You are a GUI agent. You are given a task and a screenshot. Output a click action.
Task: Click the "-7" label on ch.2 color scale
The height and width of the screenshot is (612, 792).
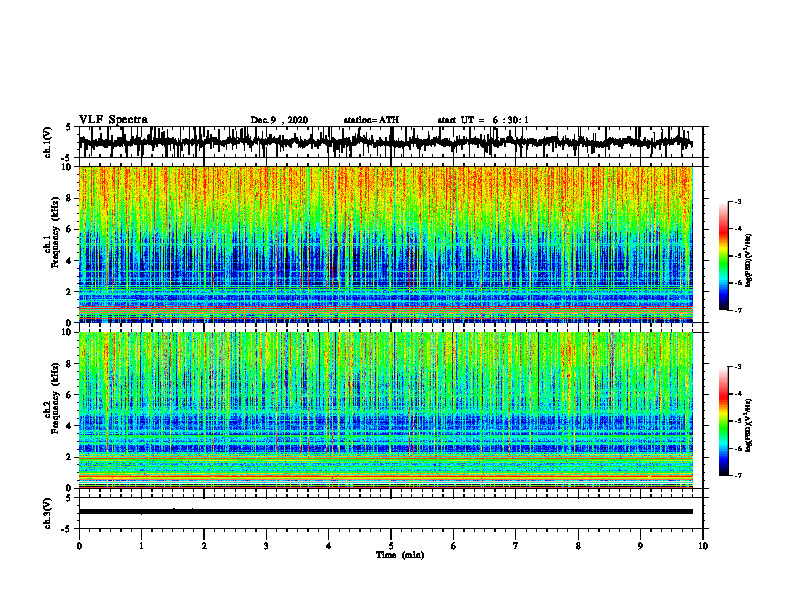[737, 475]
